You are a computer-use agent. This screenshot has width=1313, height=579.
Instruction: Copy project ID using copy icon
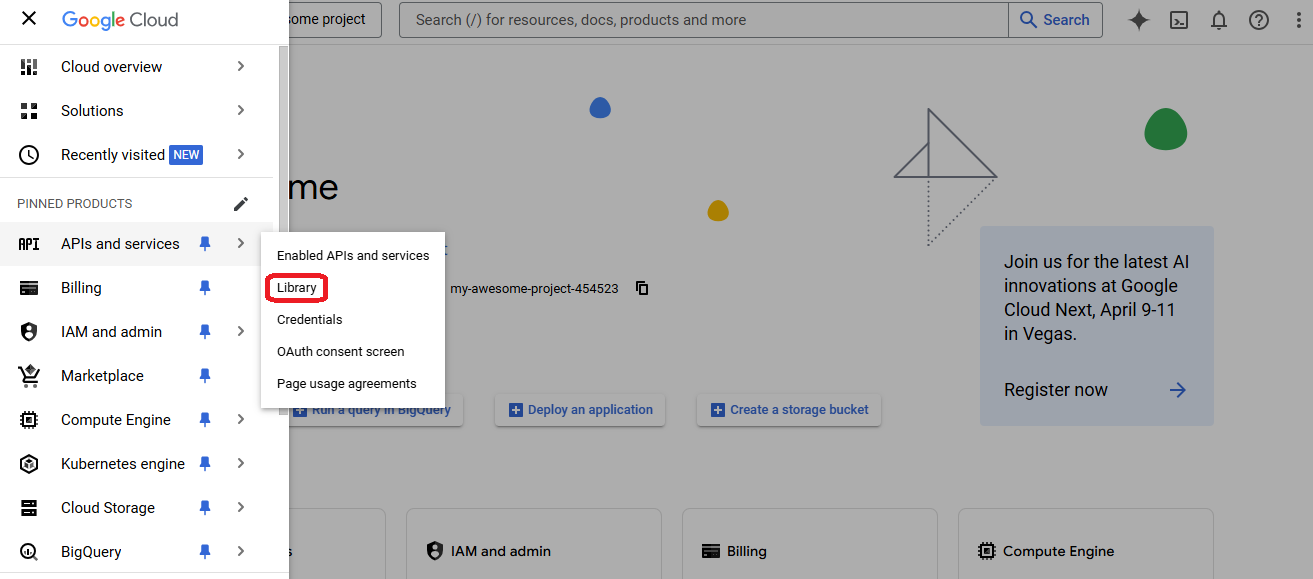tap(642, 288)
